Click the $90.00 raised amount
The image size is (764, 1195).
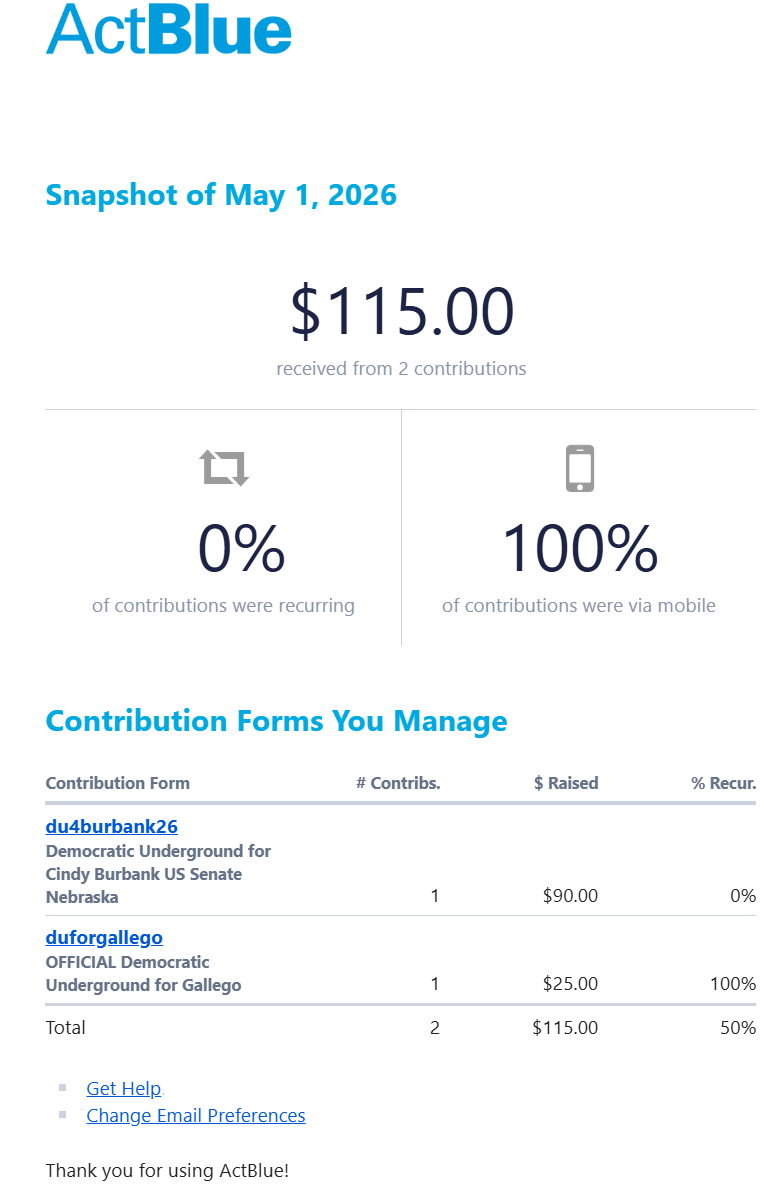pos(570,895)
